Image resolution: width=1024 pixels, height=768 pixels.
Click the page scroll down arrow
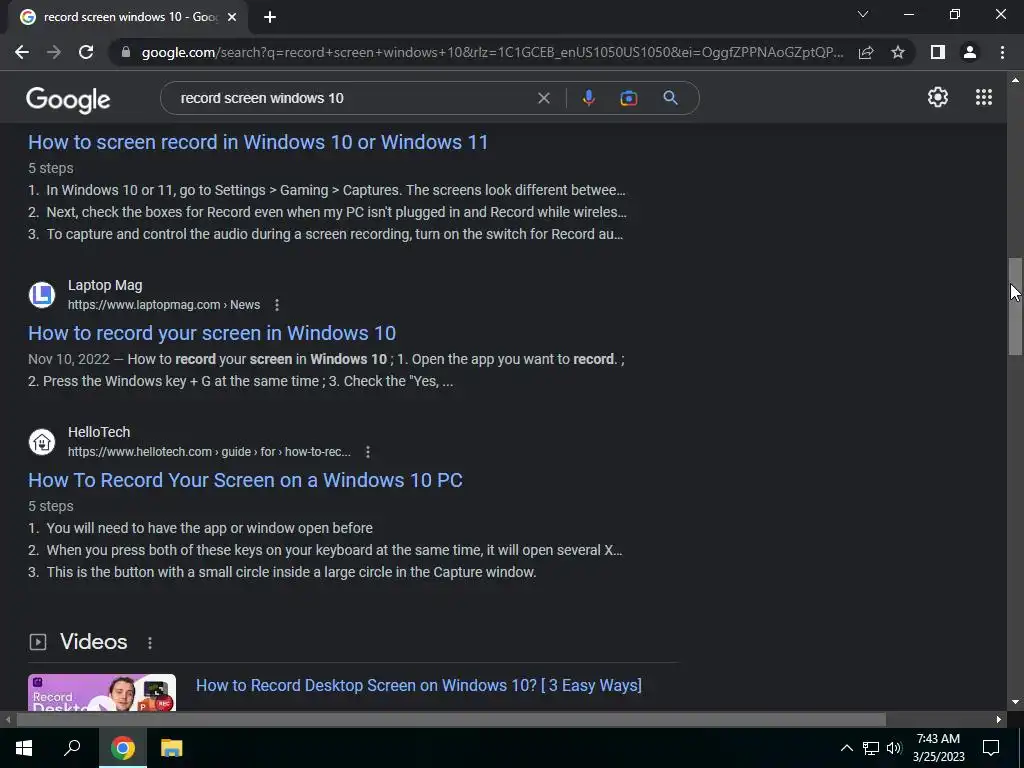(x=1015, y=703)
